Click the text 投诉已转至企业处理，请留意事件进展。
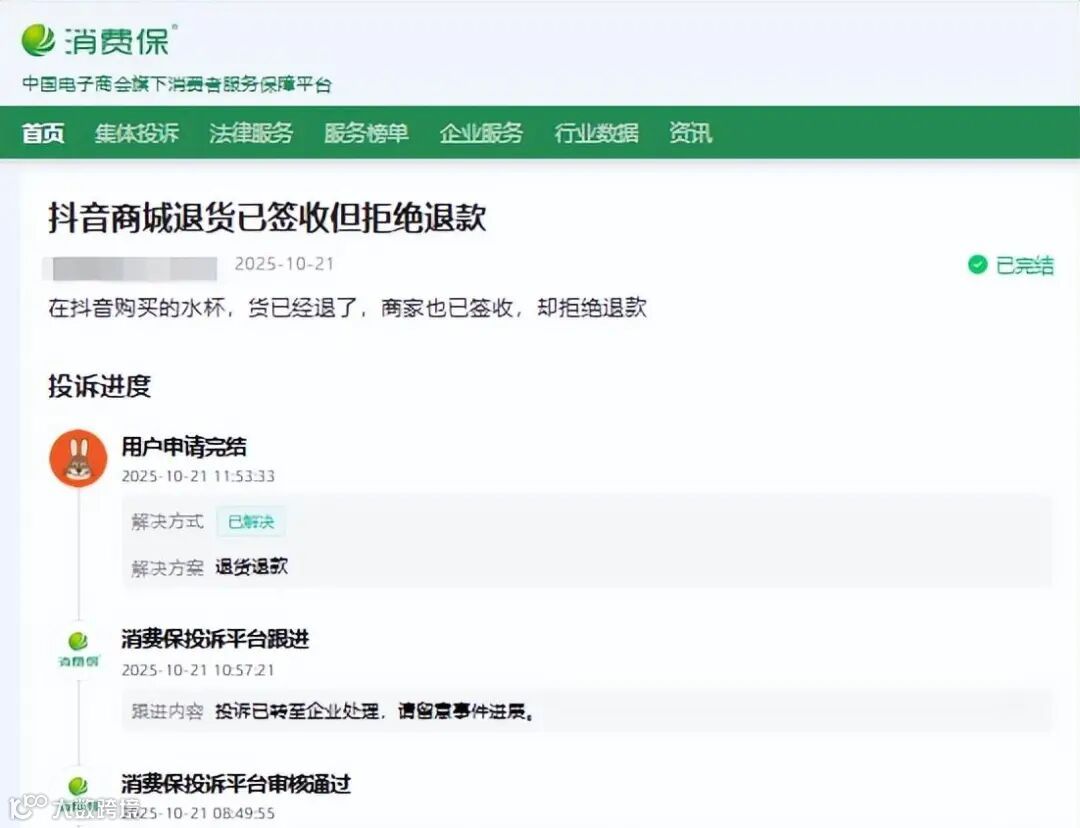 pos(375,711)
